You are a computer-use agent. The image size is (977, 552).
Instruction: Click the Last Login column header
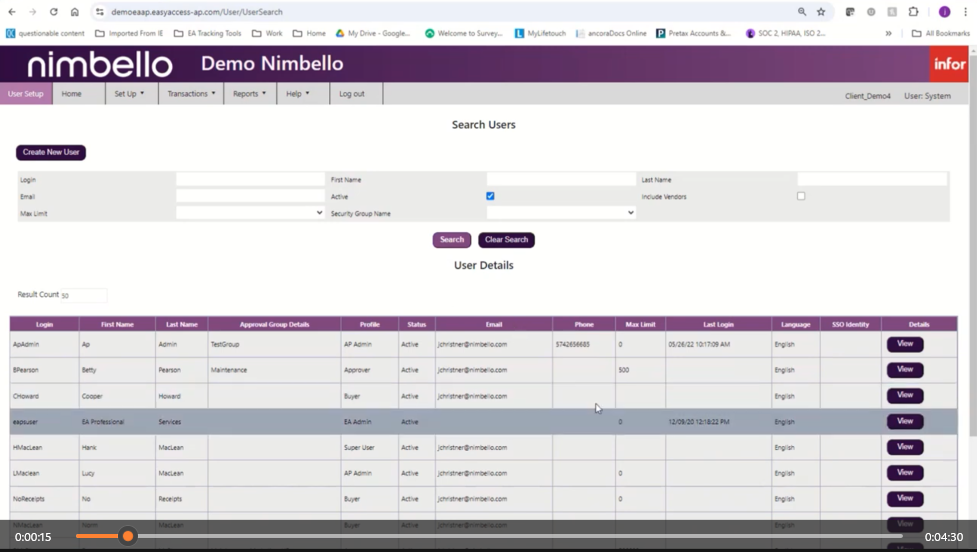click(x=718, y=324)
